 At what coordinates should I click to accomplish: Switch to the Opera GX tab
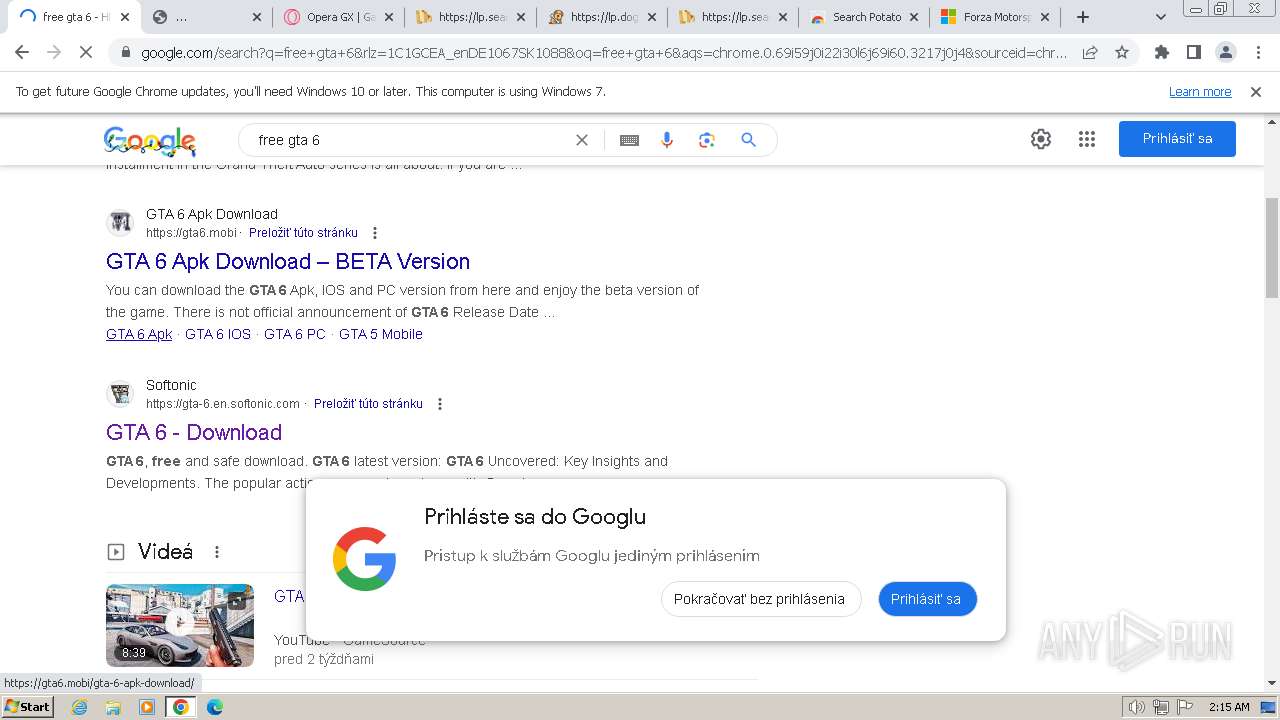(x=339, y=17)
